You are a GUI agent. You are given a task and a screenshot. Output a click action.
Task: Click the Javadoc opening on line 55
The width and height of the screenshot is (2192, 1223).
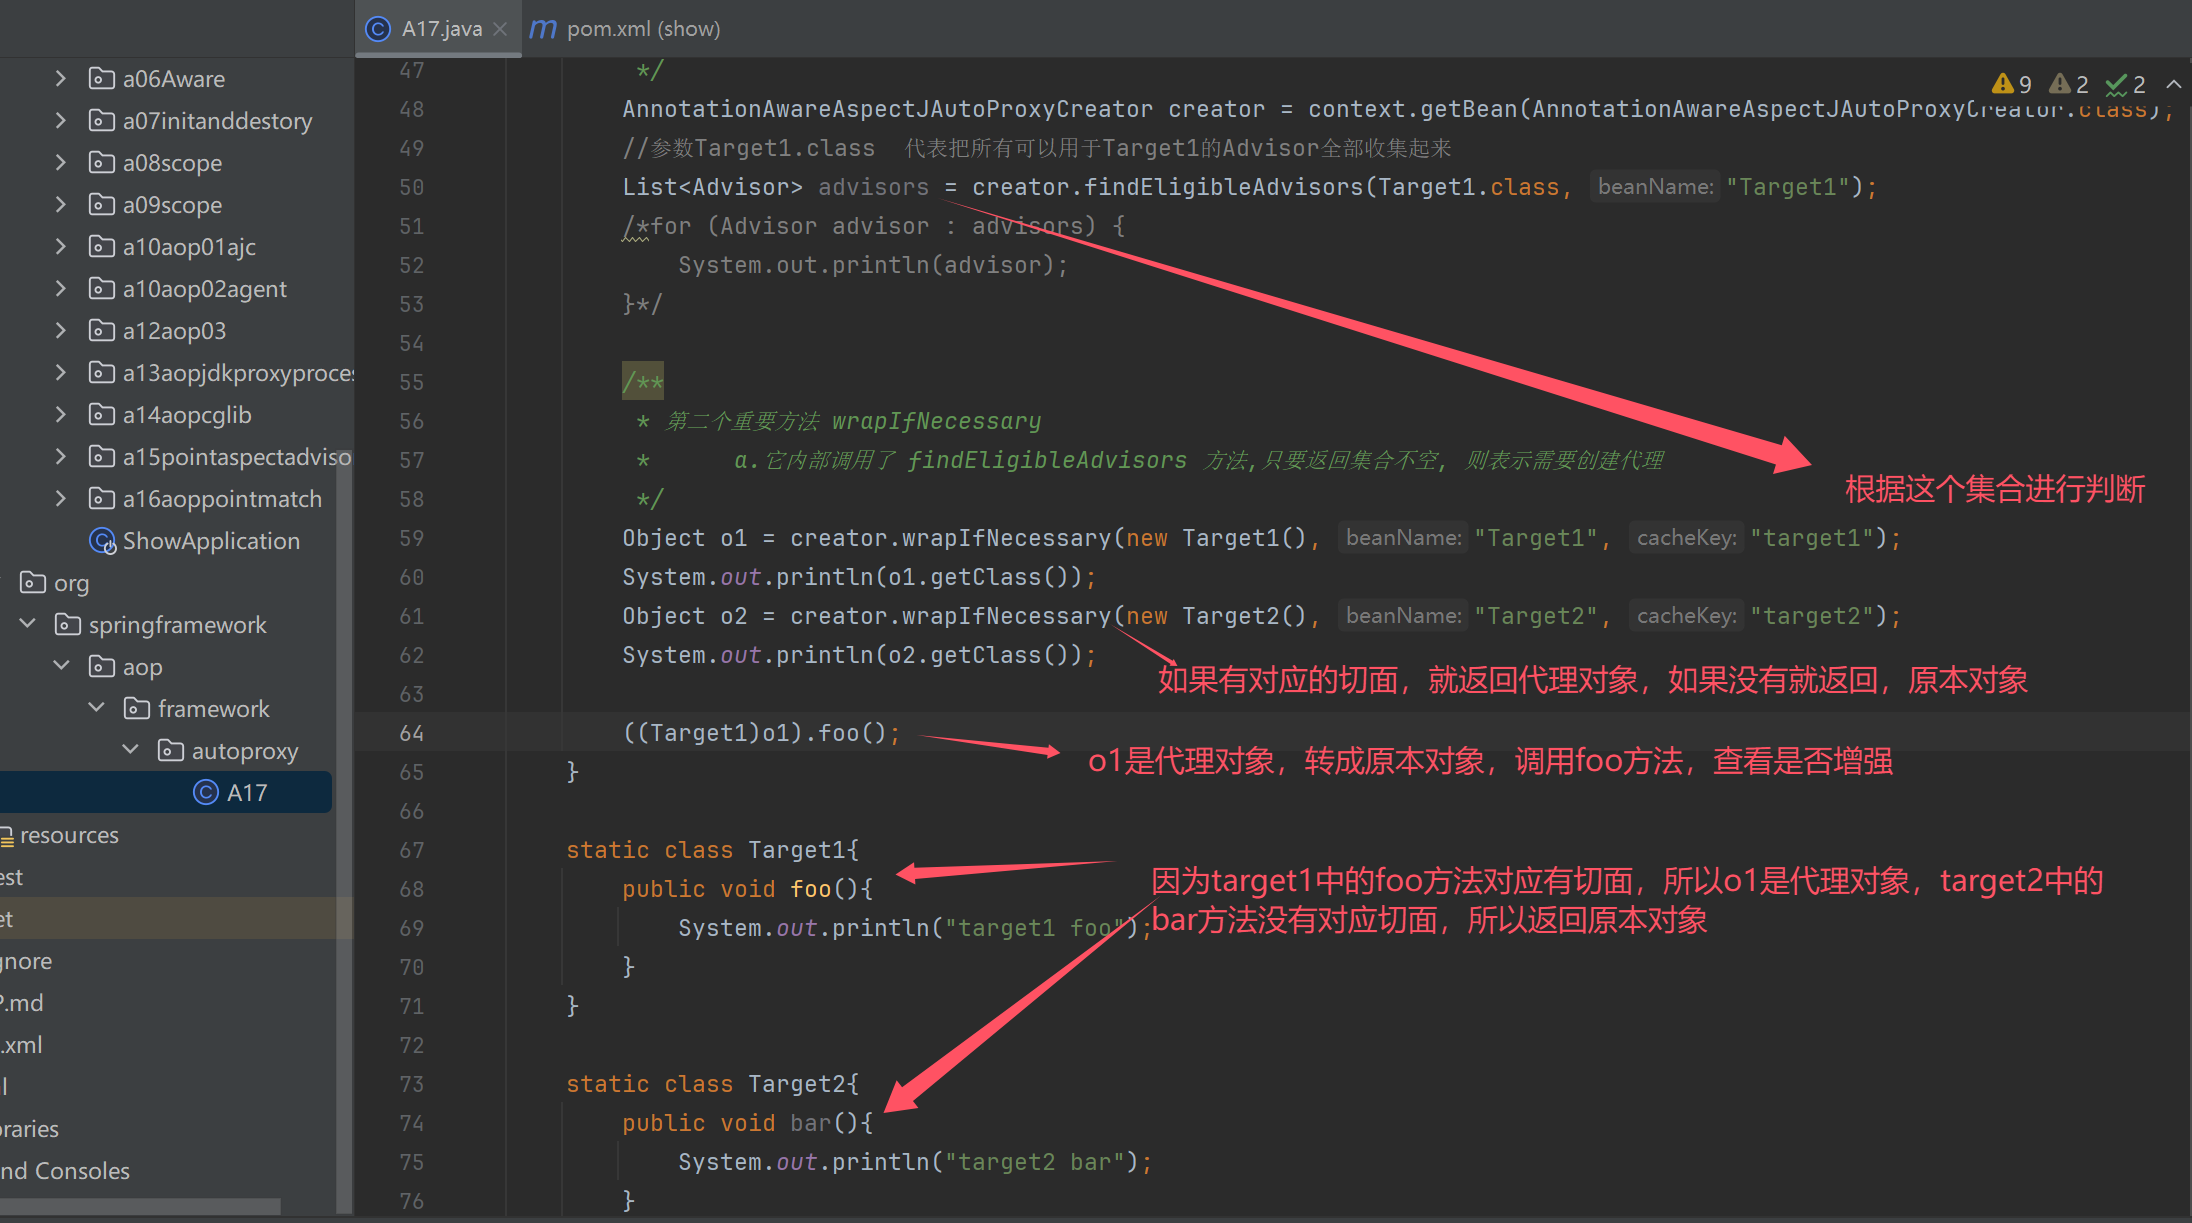click(x=642, y=382)
